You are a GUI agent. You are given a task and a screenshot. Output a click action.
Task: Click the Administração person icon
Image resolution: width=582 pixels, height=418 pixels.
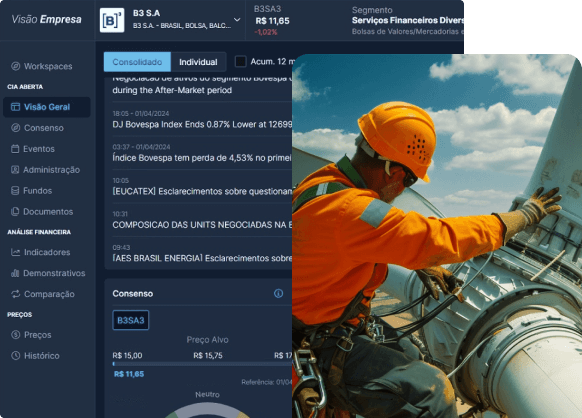pos(15,170)
